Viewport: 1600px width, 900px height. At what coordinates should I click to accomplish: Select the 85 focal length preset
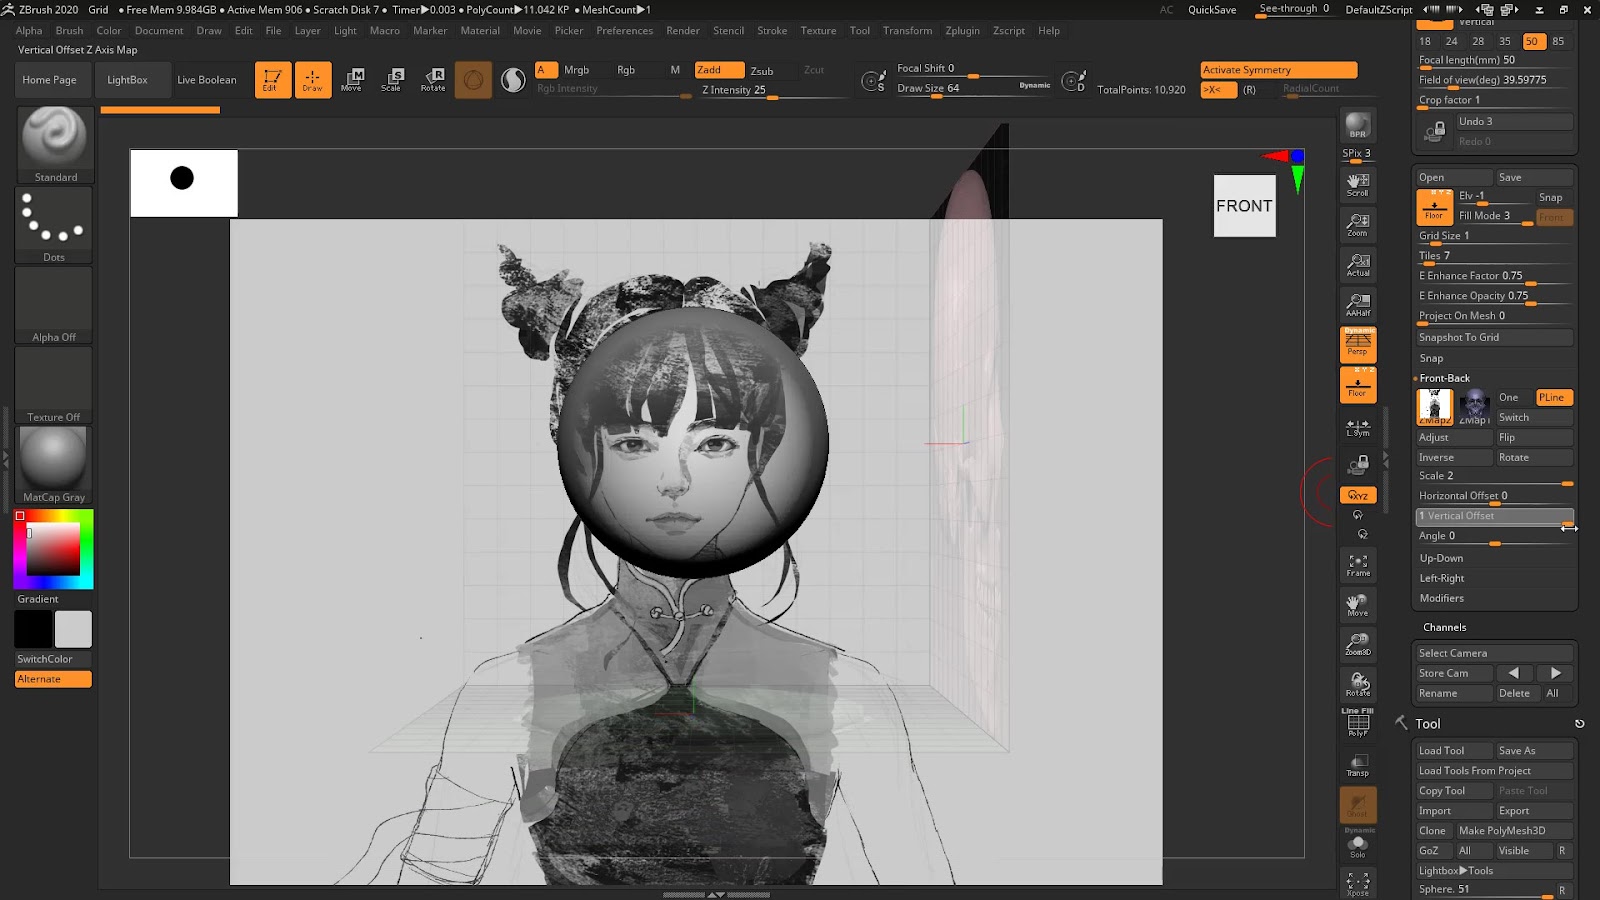click(1558, 41)
